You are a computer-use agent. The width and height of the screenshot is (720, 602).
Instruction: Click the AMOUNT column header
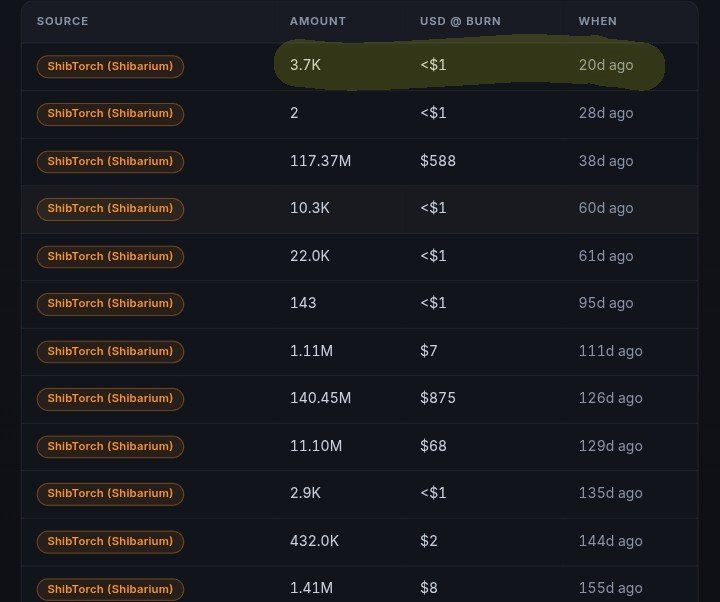318,21
